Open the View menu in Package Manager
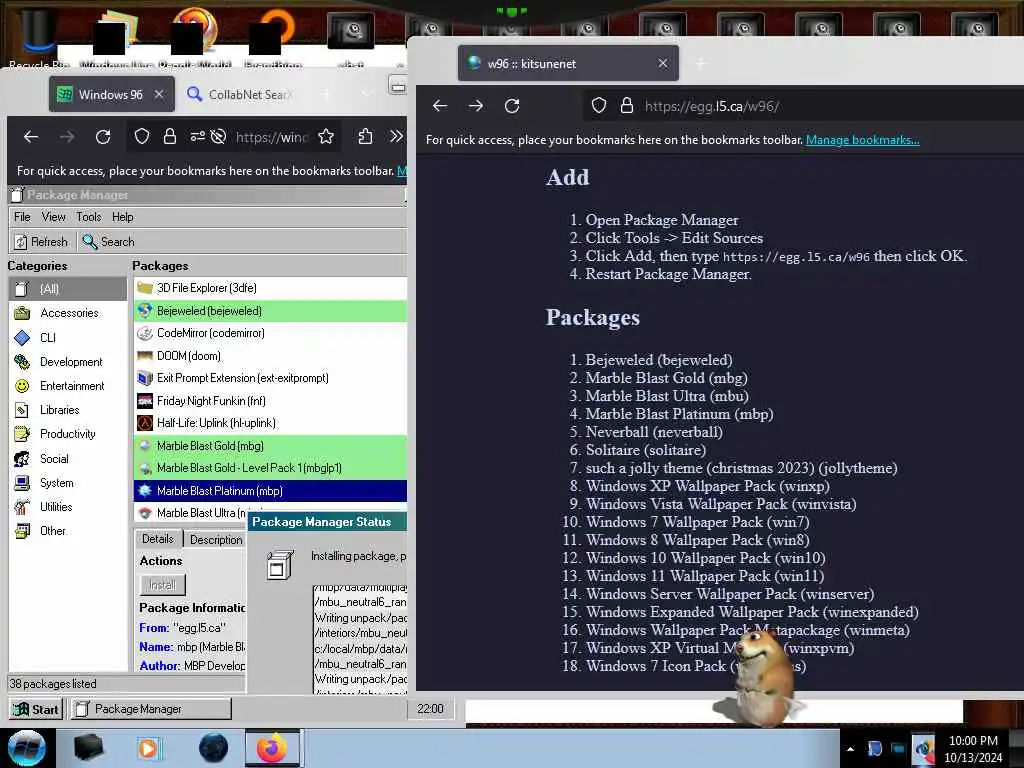This screenshot has height=768, width=1024. click(54, 217)
